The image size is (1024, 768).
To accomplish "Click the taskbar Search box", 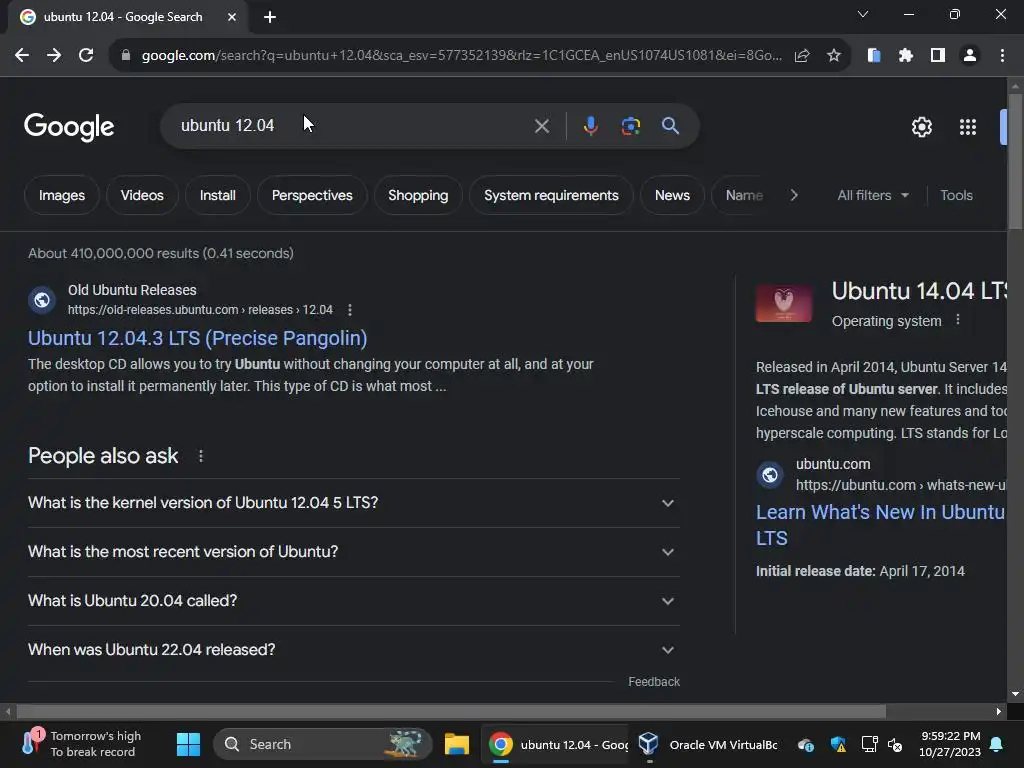I will click(323, 744).
